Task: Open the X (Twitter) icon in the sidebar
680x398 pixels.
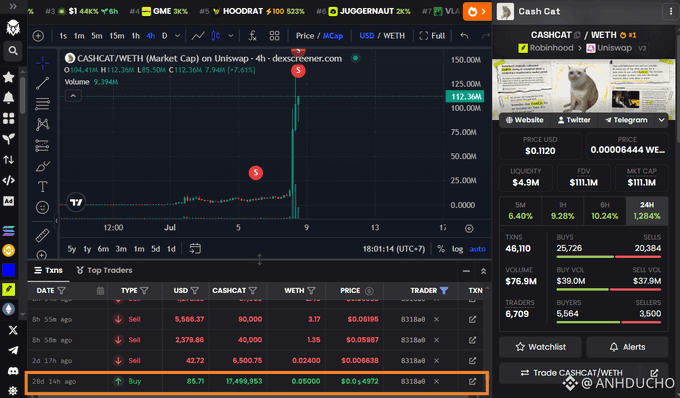Action: [13, 330]
